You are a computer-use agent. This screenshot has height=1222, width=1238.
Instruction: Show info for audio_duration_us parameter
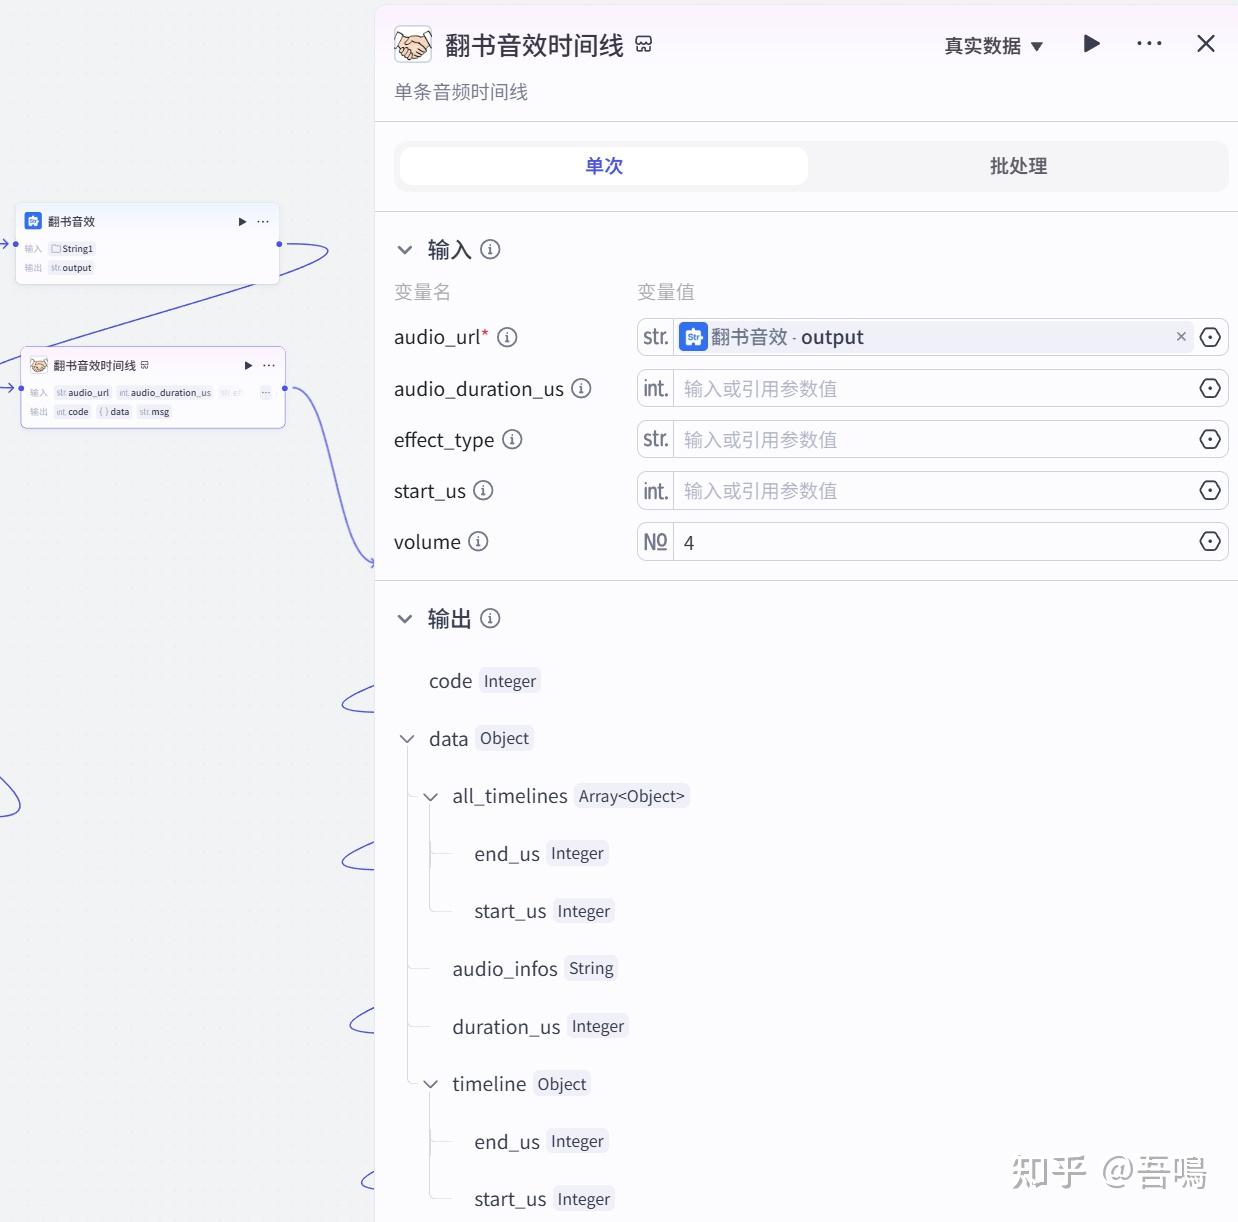581,388
